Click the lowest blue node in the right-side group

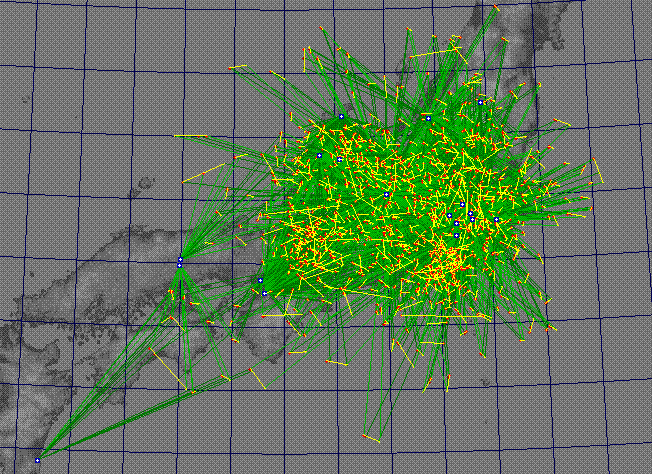pyautogui.click(x=456, y=235)
